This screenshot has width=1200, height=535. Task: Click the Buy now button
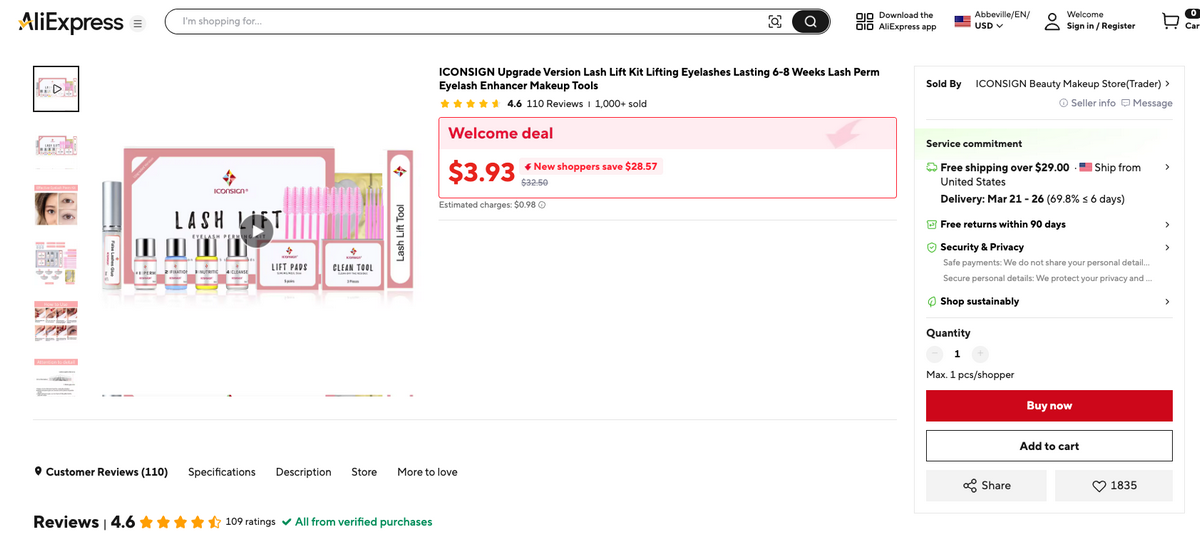(x=1049, y=405)
